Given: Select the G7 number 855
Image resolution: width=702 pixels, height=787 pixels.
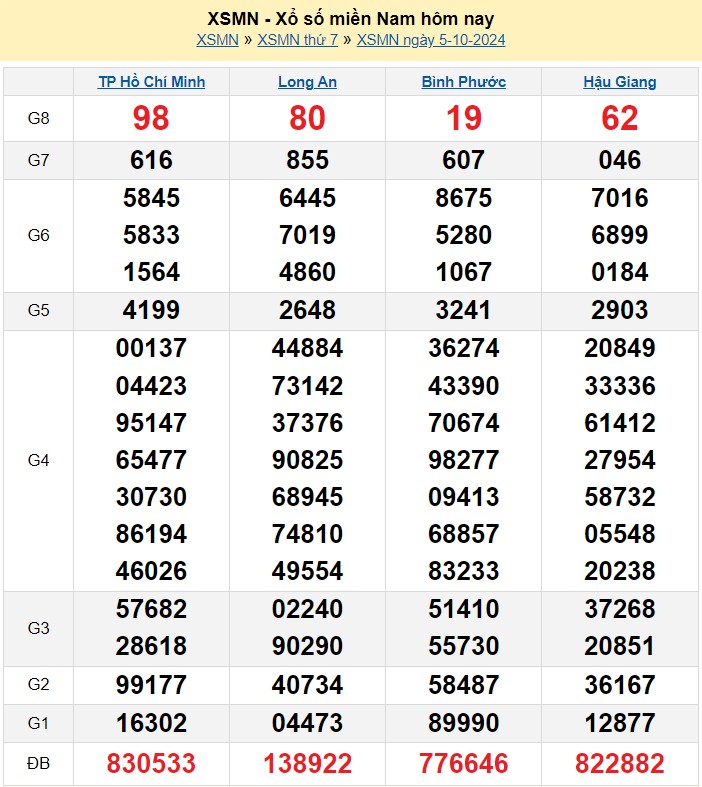Looking at the screenshot, I should coord(307,160).
